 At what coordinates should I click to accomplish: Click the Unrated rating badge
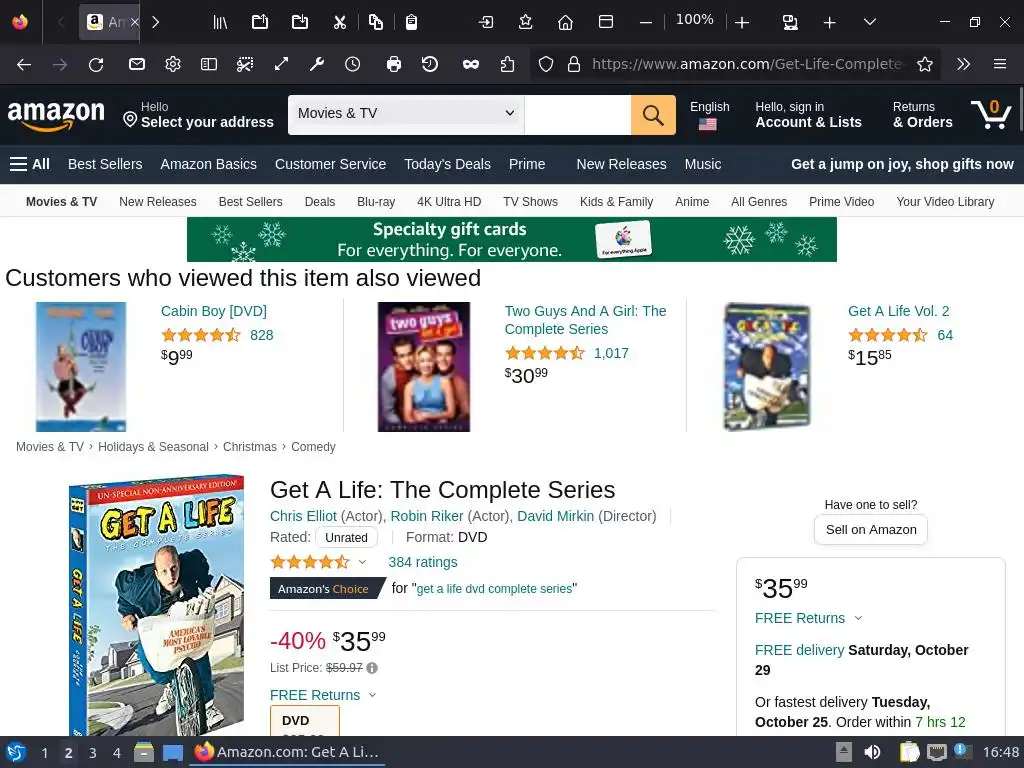(x=346, y=537)
